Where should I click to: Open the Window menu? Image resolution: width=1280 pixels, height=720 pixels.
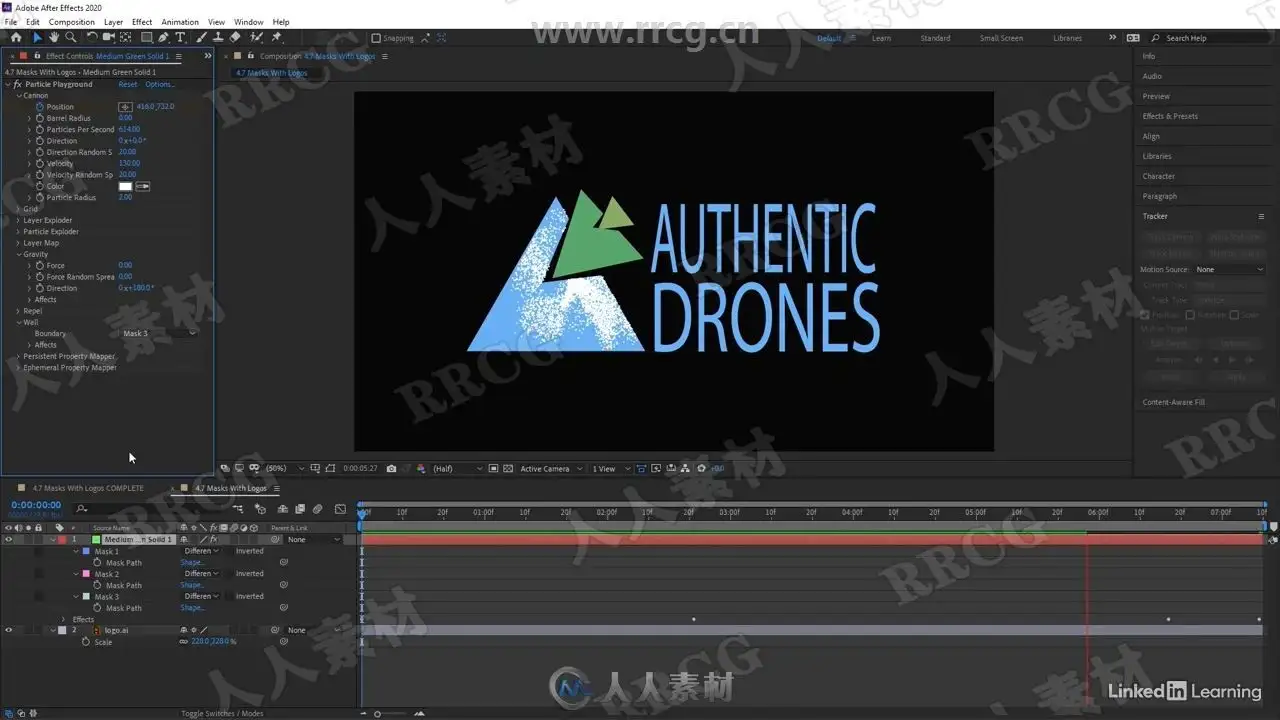pos(249,22)
